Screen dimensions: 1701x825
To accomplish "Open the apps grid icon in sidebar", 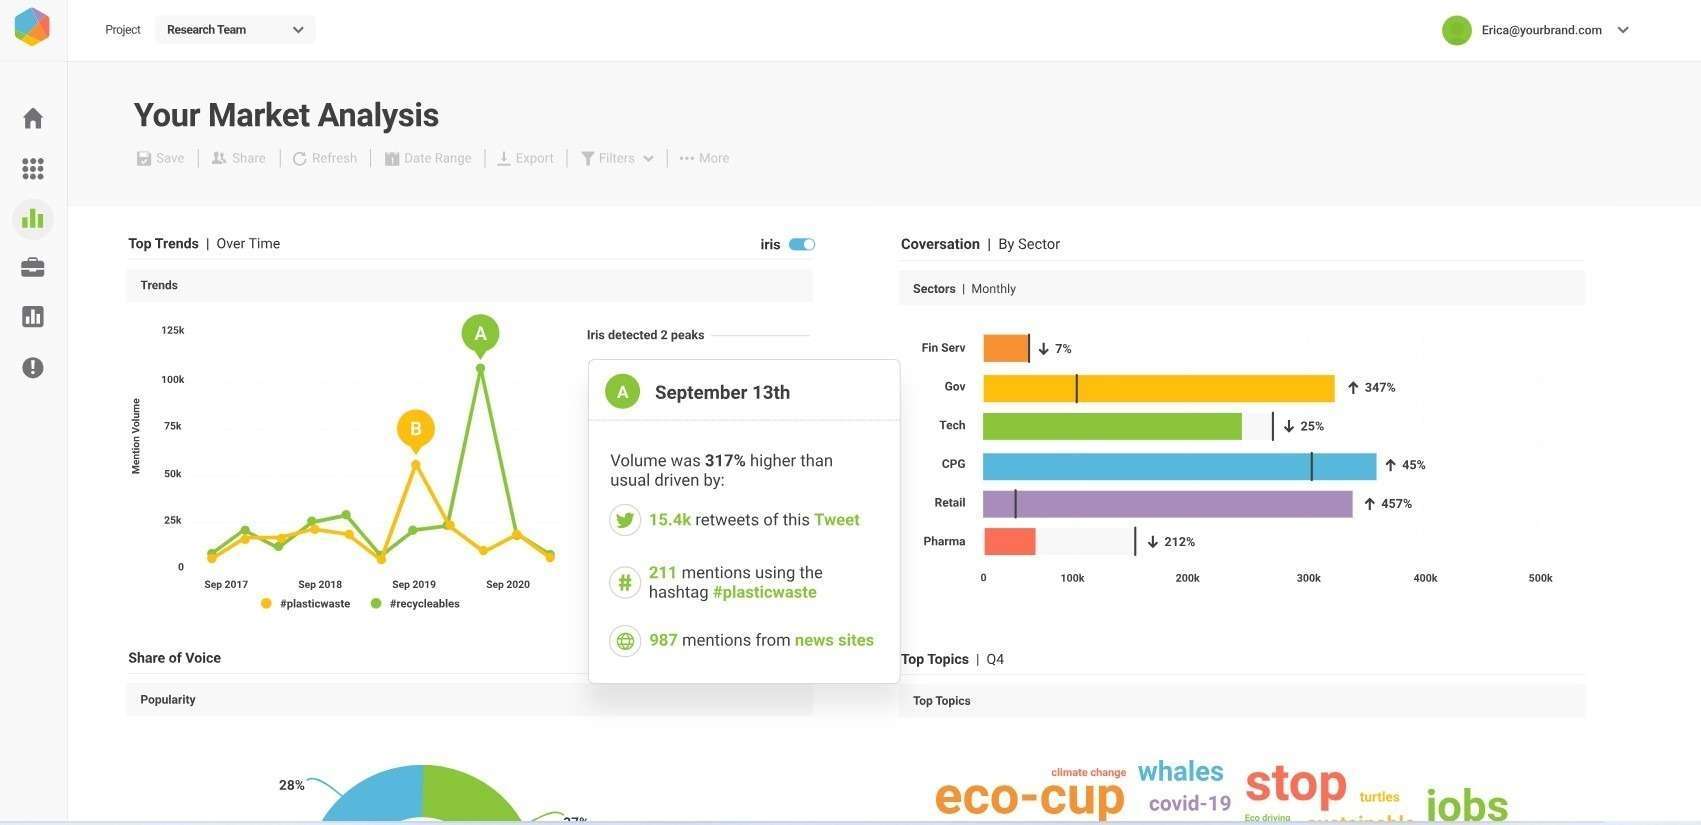I will click(33, 169).
